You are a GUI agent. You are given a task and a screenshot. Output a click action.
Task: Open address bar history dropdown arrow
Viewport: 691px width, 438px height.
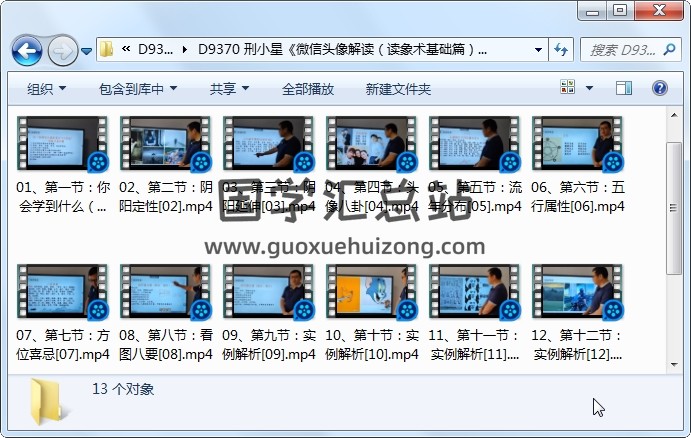pos(538,49)
